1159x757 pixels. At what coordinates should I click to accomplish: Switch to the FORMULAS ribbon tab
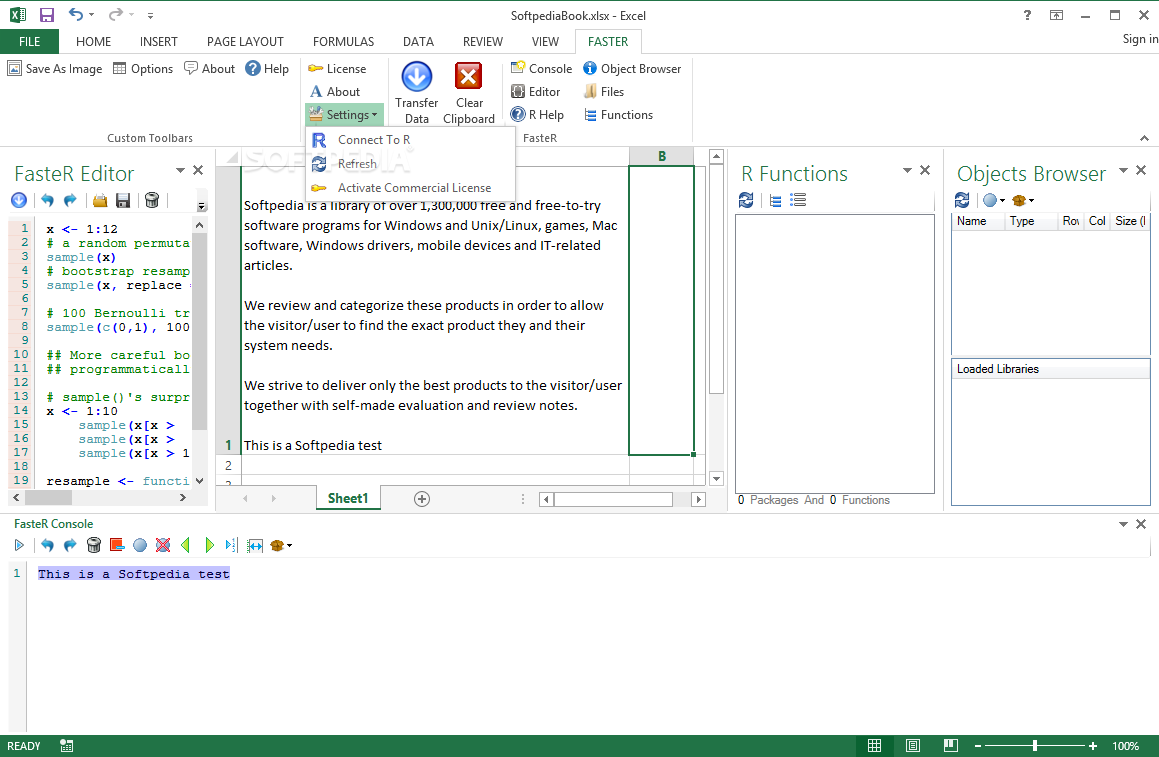(343, 41)
